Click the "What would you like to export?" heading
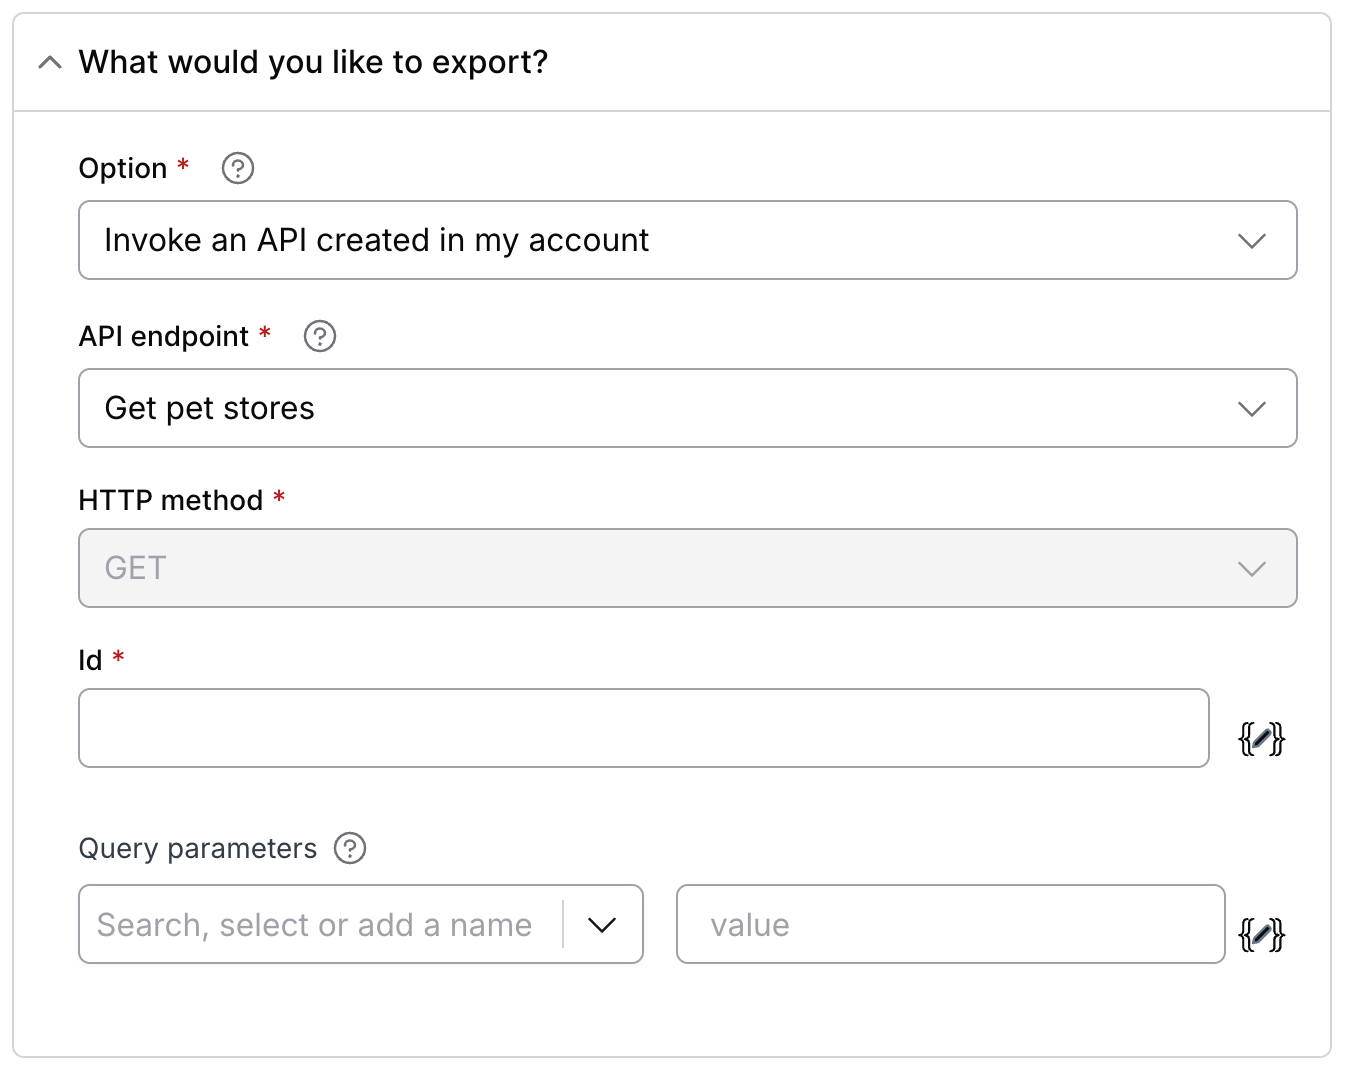This screenshot has height=1076, width=1350. click(x=313, y=62)
